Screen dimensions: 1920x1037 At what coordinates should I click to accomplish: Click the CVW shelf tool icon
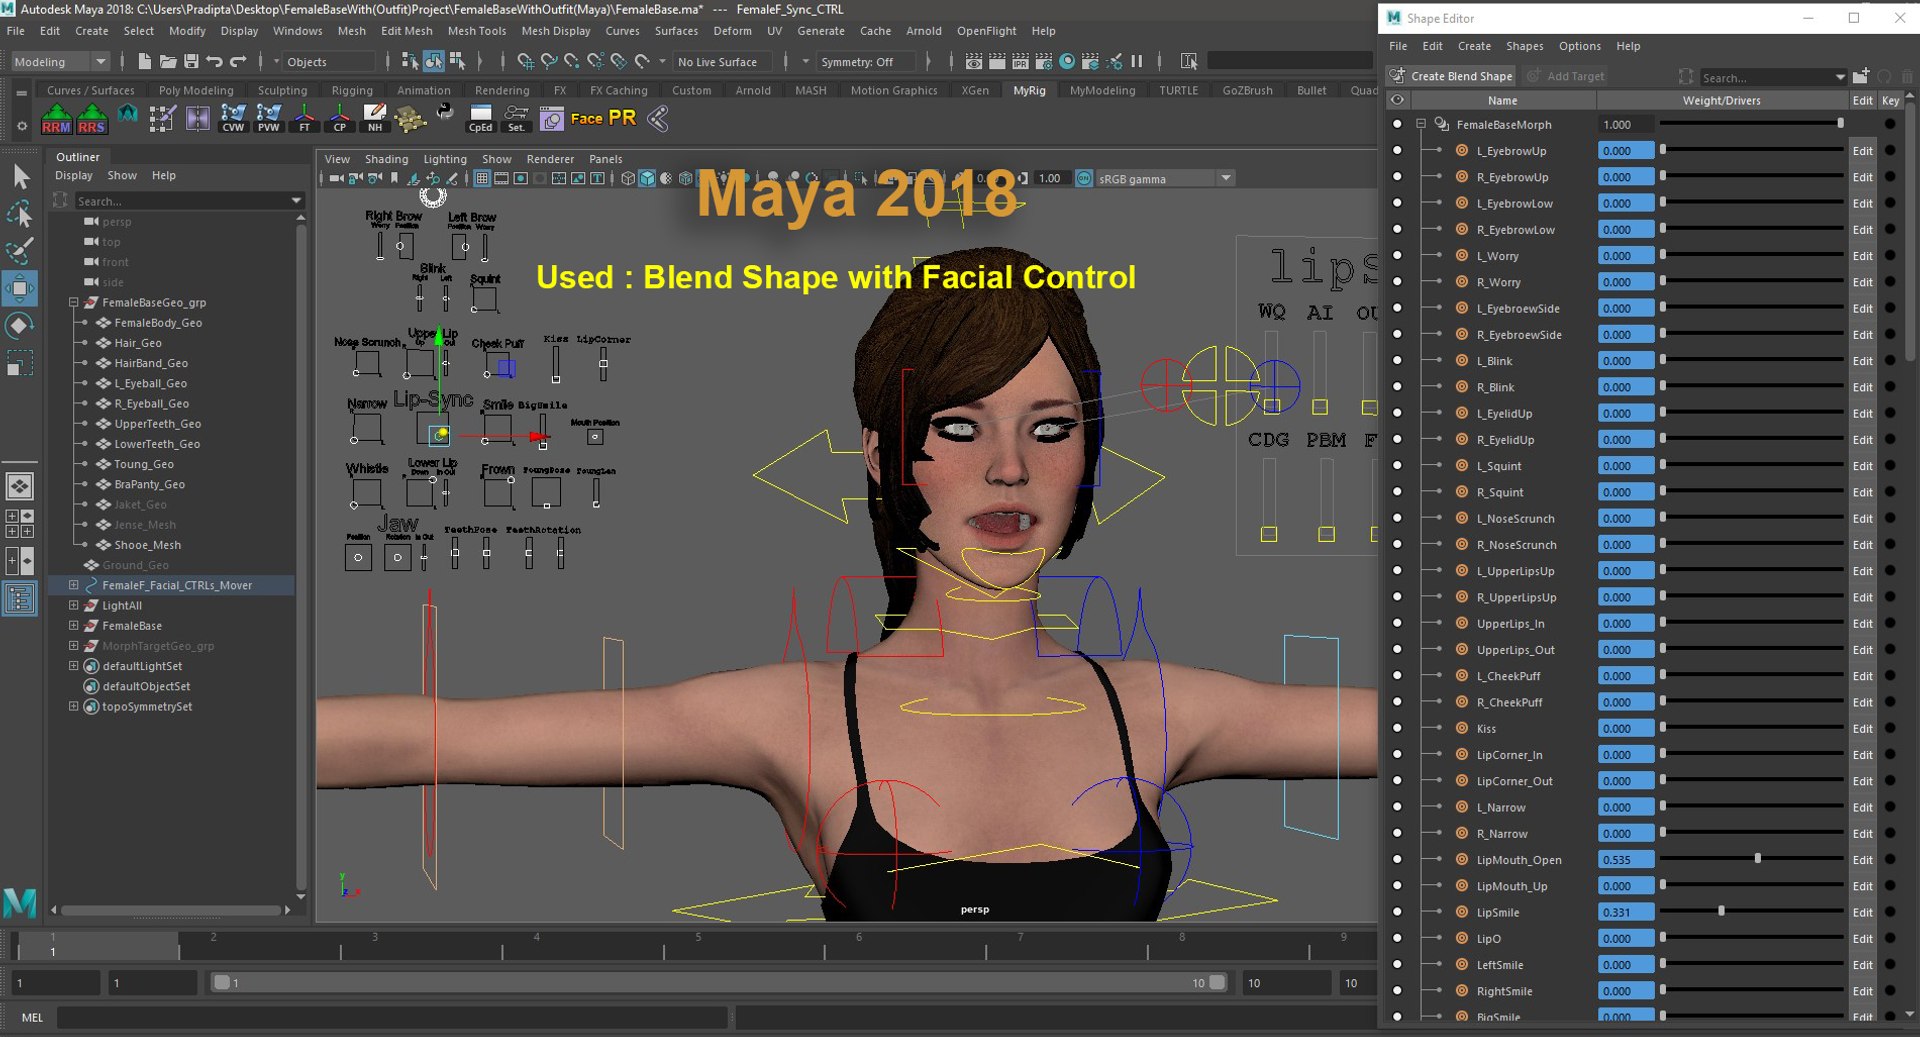(x=233, y=119)
